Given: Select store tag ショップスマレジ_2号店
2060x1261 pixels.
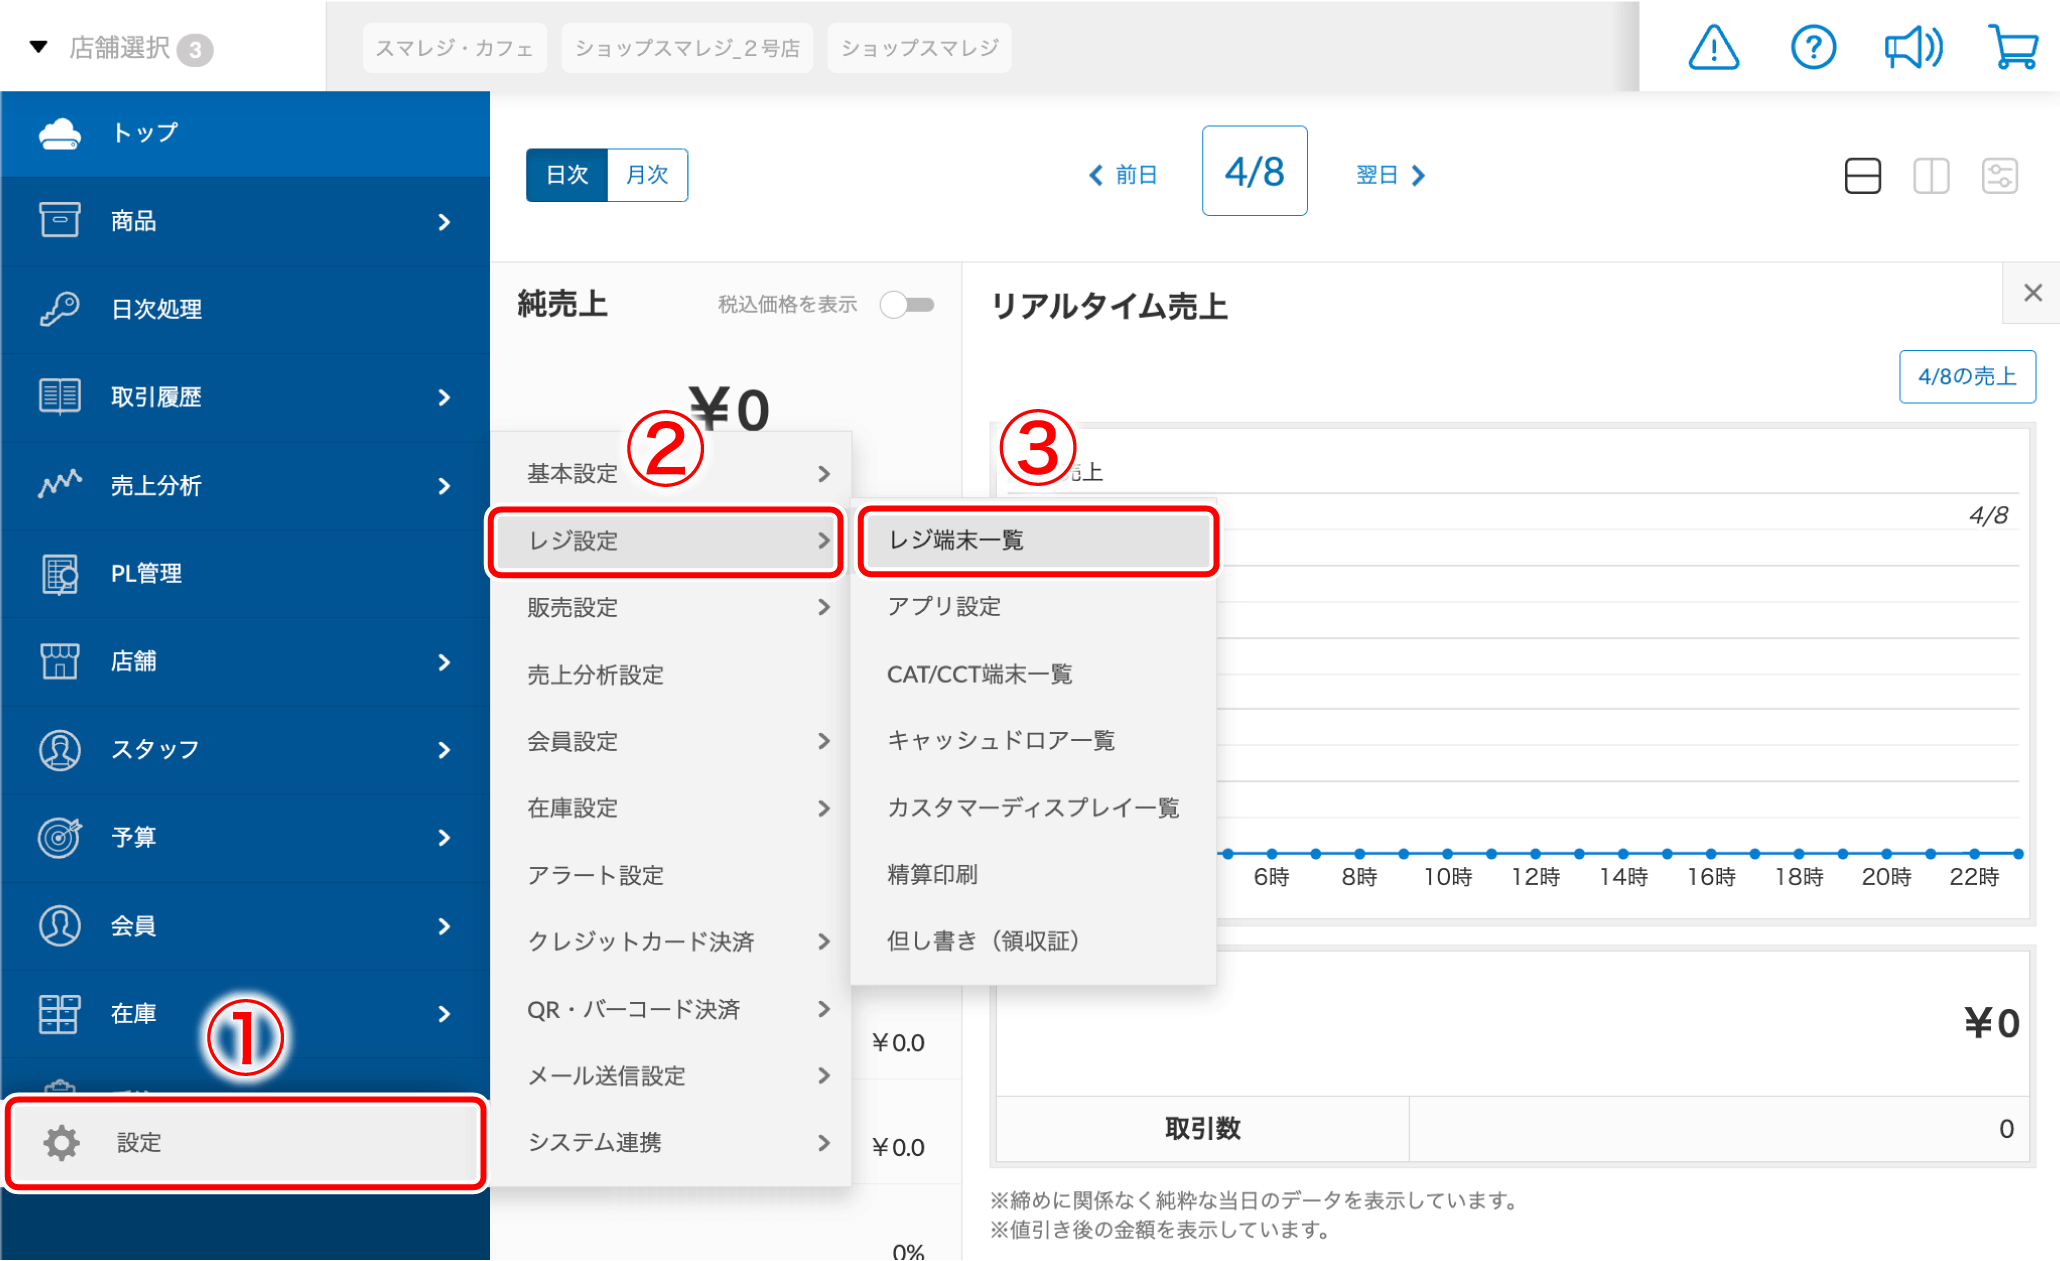Looking at the screenshot, I should tap(687, 48).
